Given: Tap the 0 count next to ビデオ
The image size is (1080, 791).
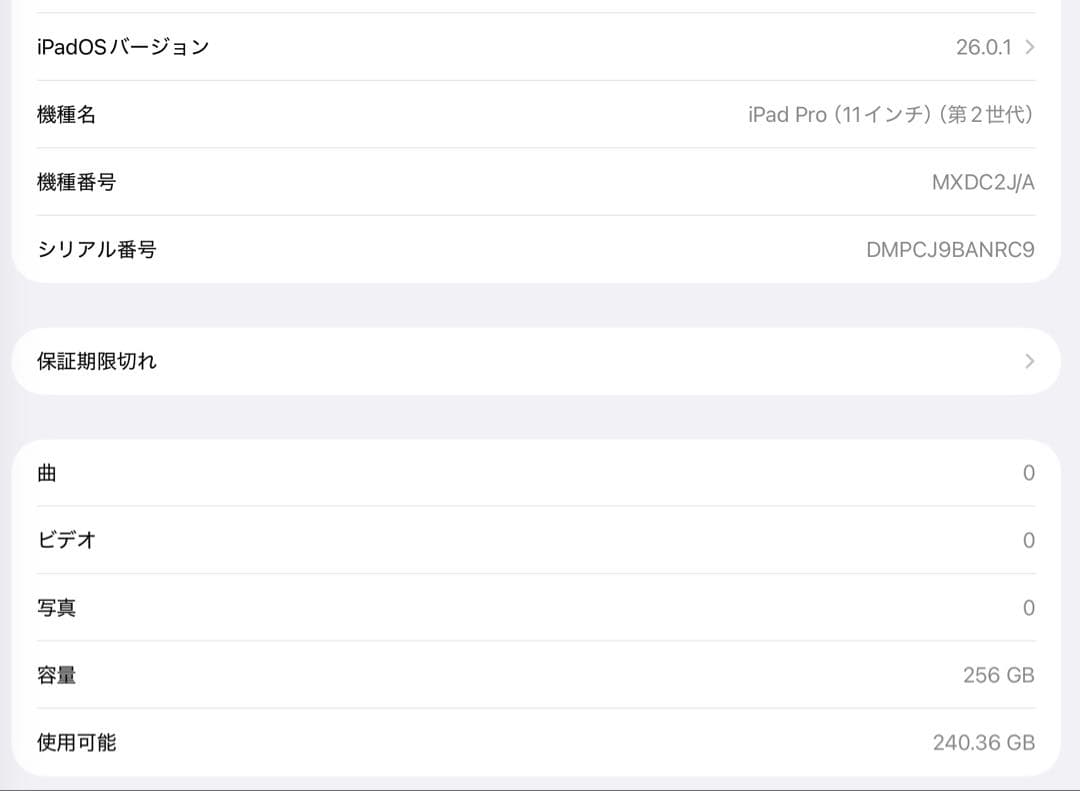Looking at the screenshot, I should tap(1028, 540).
